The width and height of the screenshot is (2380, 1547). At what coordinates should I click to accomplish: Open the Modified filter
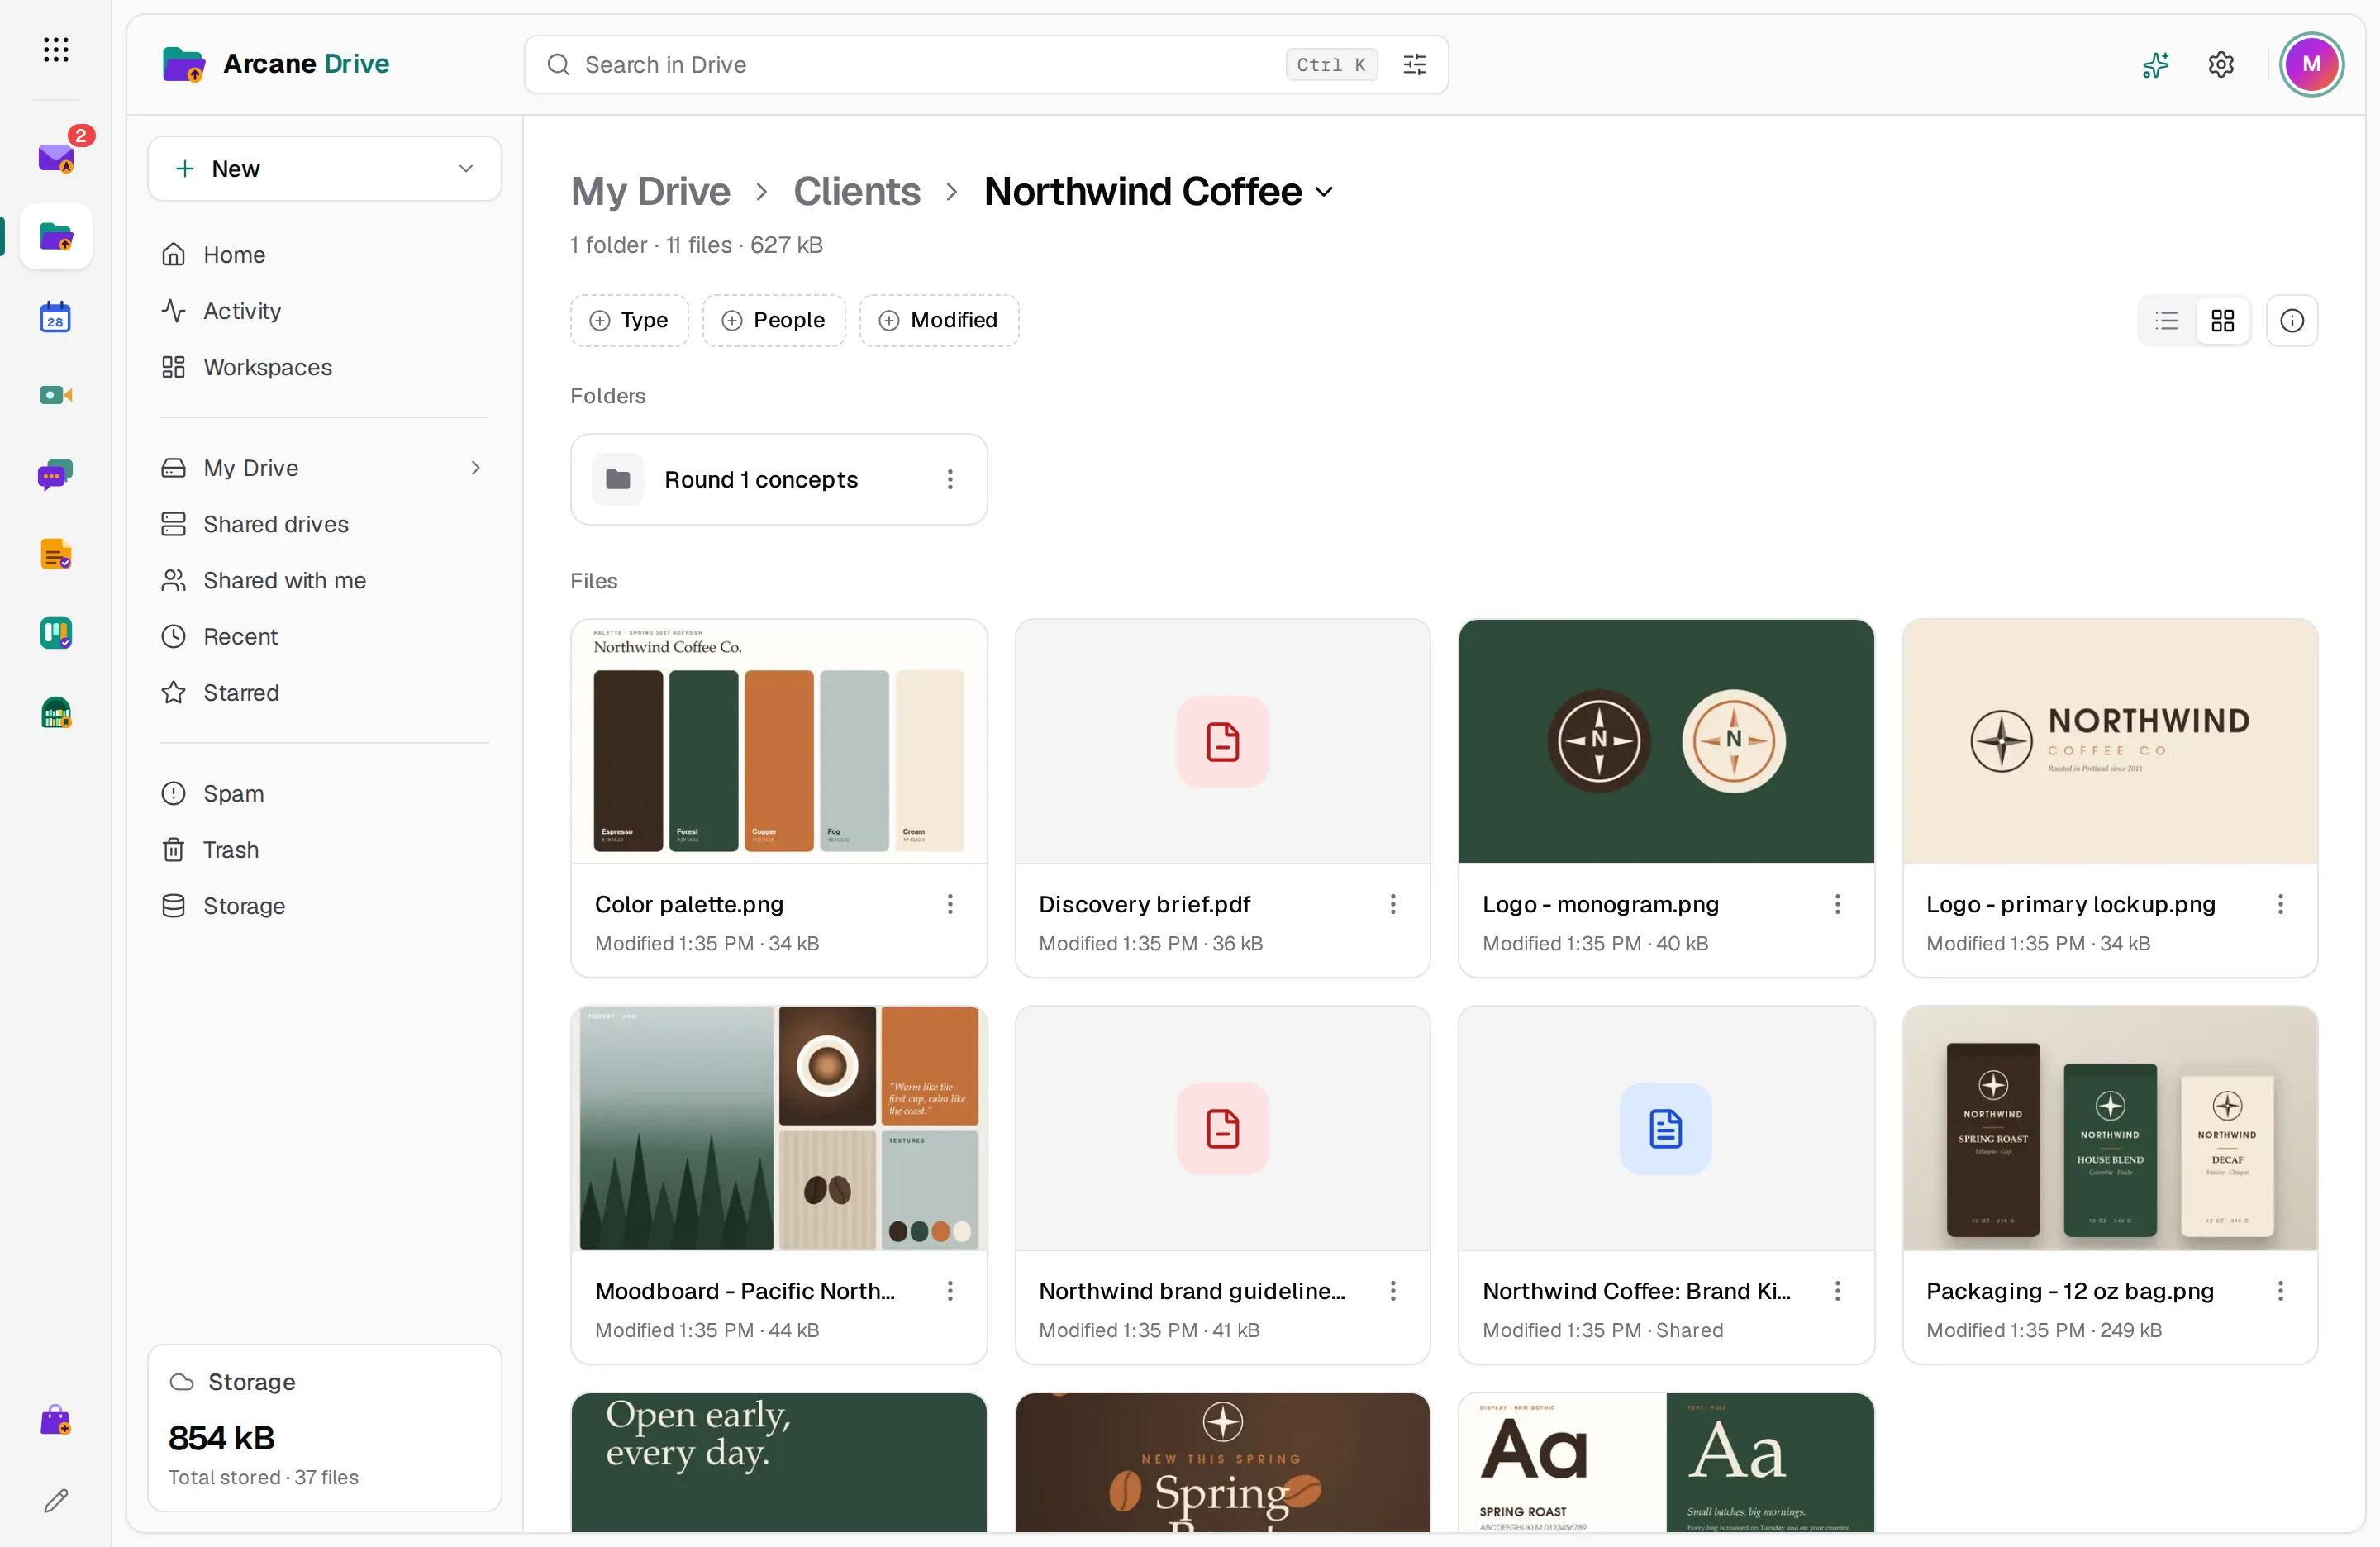pyautogui.click(x=939, y=320)
